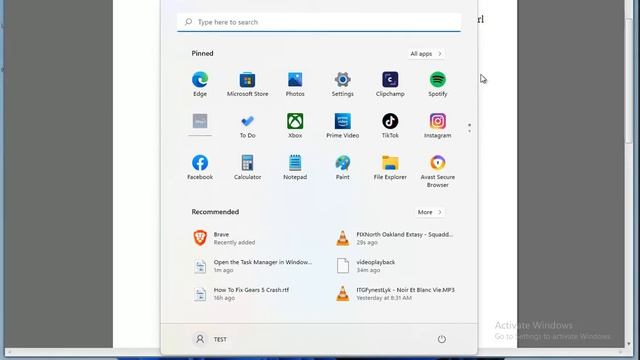Image resolution: width=640 pixels, height=360 pixels.
Task: Open Notepad from pinned apps
Action: 295,168
